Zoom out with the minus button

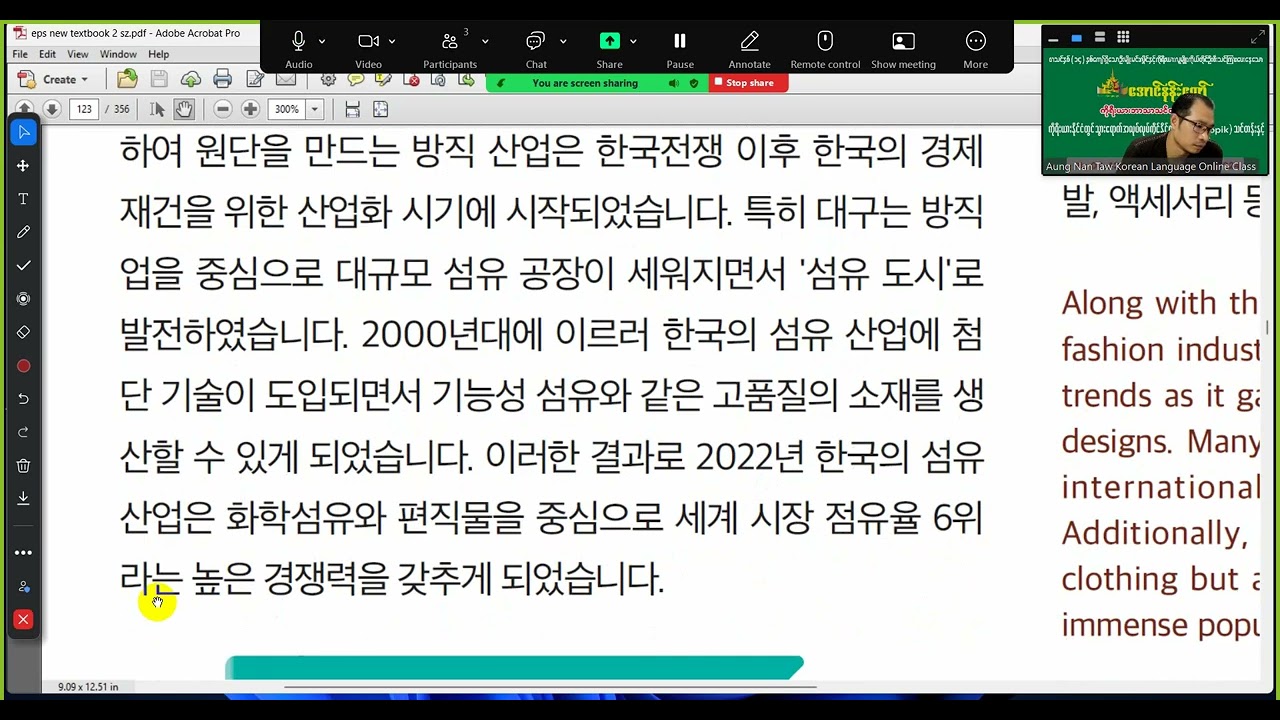tap(223, 109)
